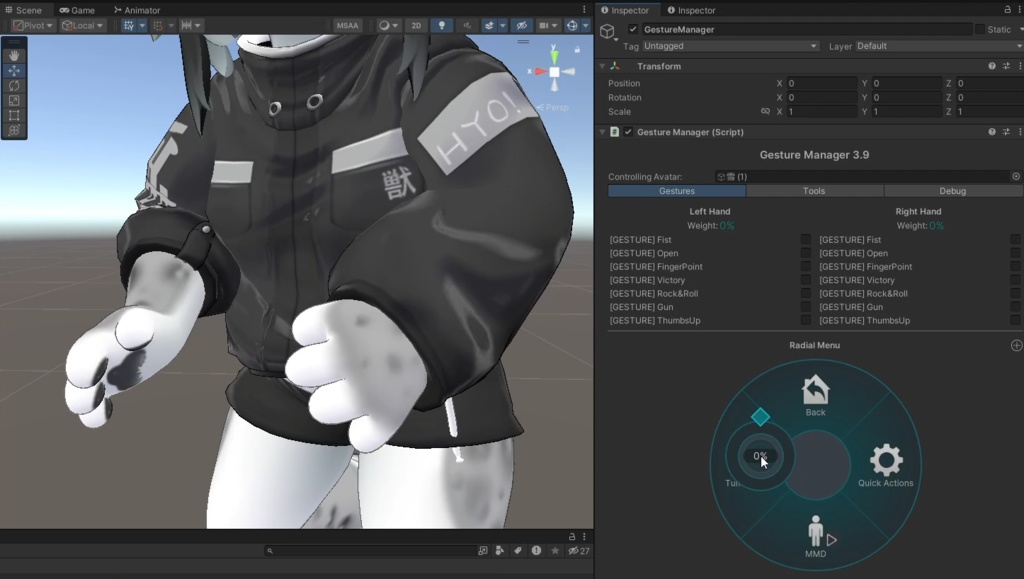
Task: Toggle scene effects (skybox/fog) icon
Action: 488,25
